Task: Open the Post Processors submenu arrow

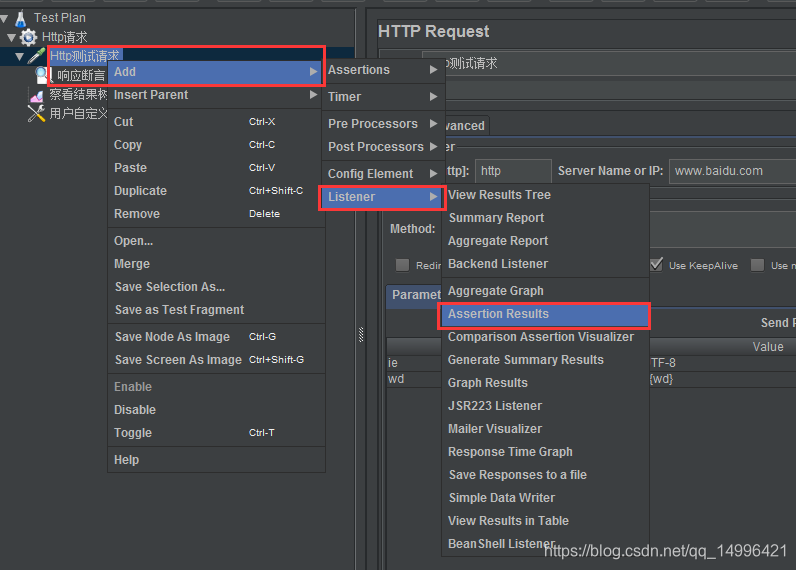Action: pos(434,147)
